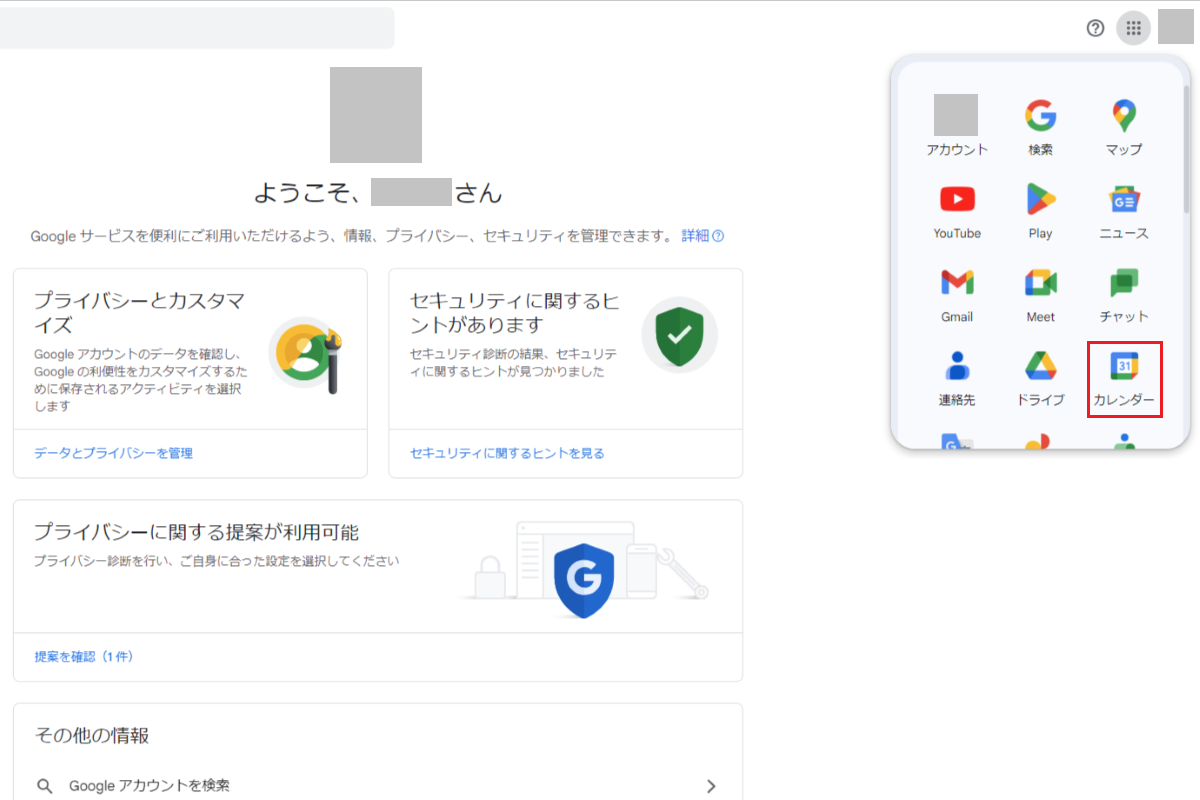Click the large profile picture
This screenshot has height=800, width=1200.
pyautogui.click(x=376, y=115)
